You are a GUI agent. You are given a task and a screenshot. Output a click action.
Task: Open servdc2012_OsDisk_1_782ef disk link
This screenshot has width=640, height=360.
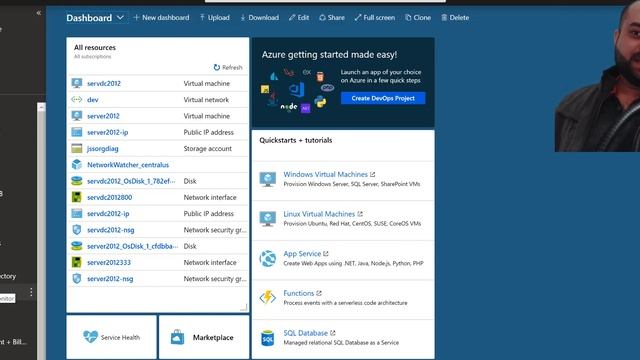(131, 181)
